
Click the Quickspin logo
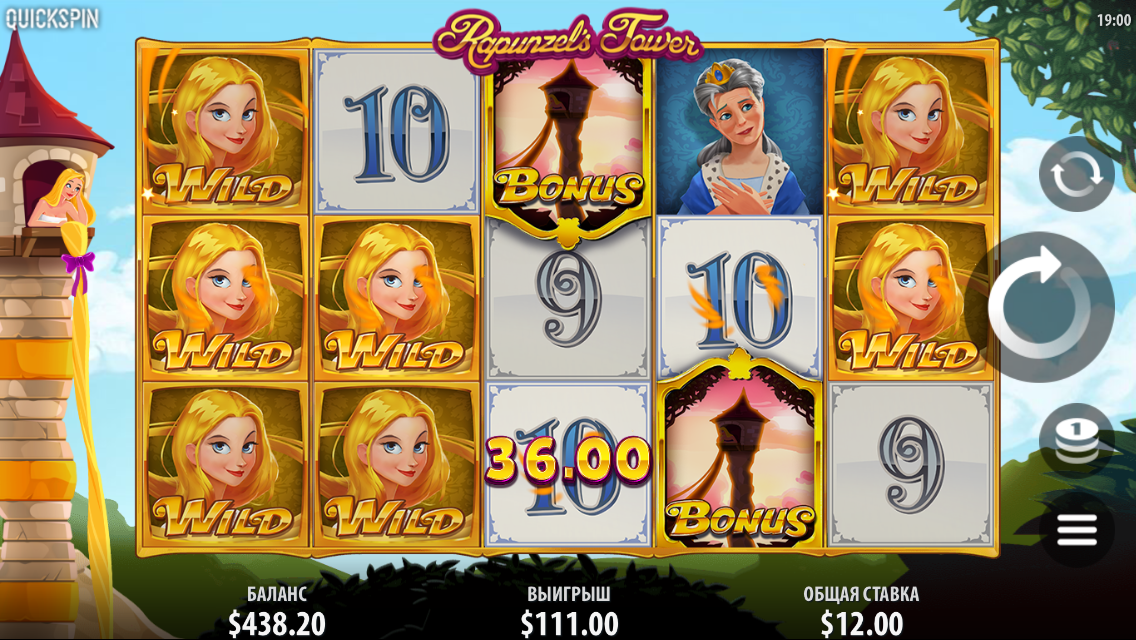click(51, 18)
